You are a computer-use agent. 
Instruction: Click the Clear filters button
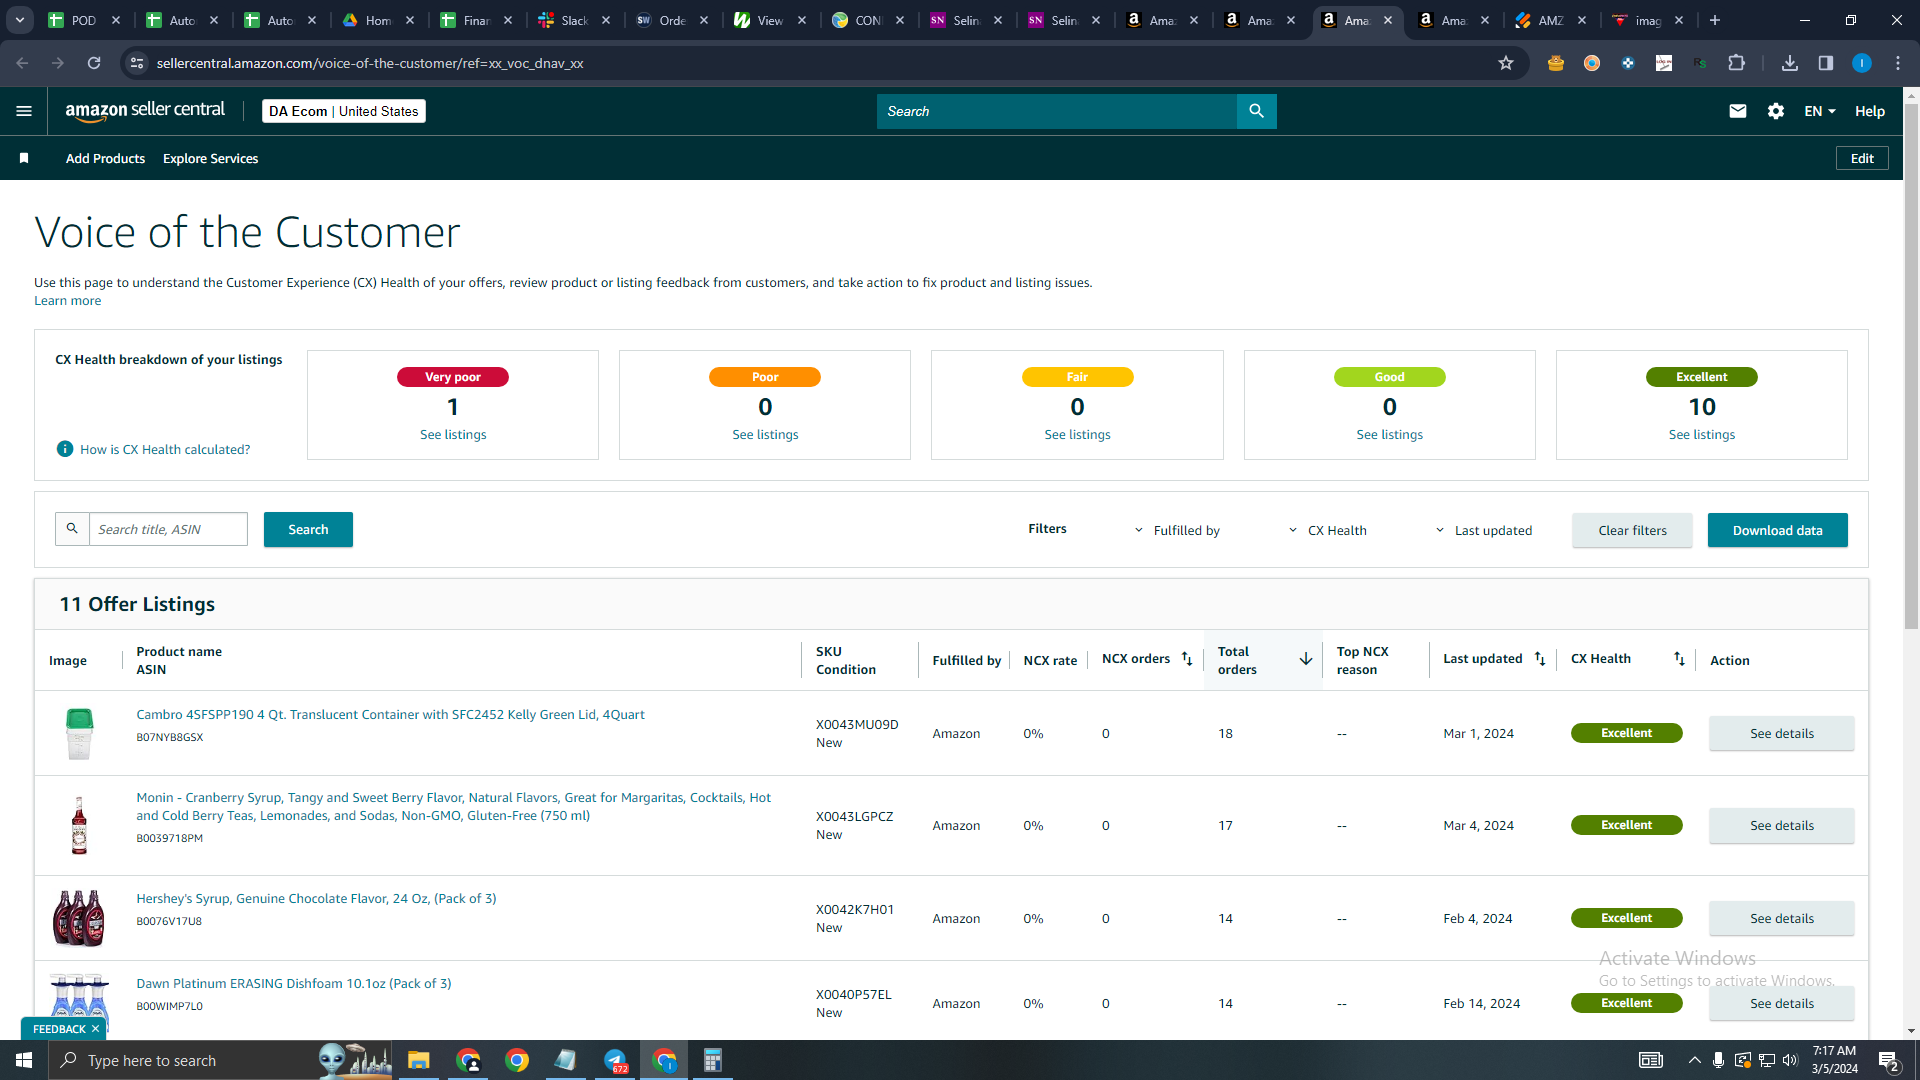[x=1632, y=530]
